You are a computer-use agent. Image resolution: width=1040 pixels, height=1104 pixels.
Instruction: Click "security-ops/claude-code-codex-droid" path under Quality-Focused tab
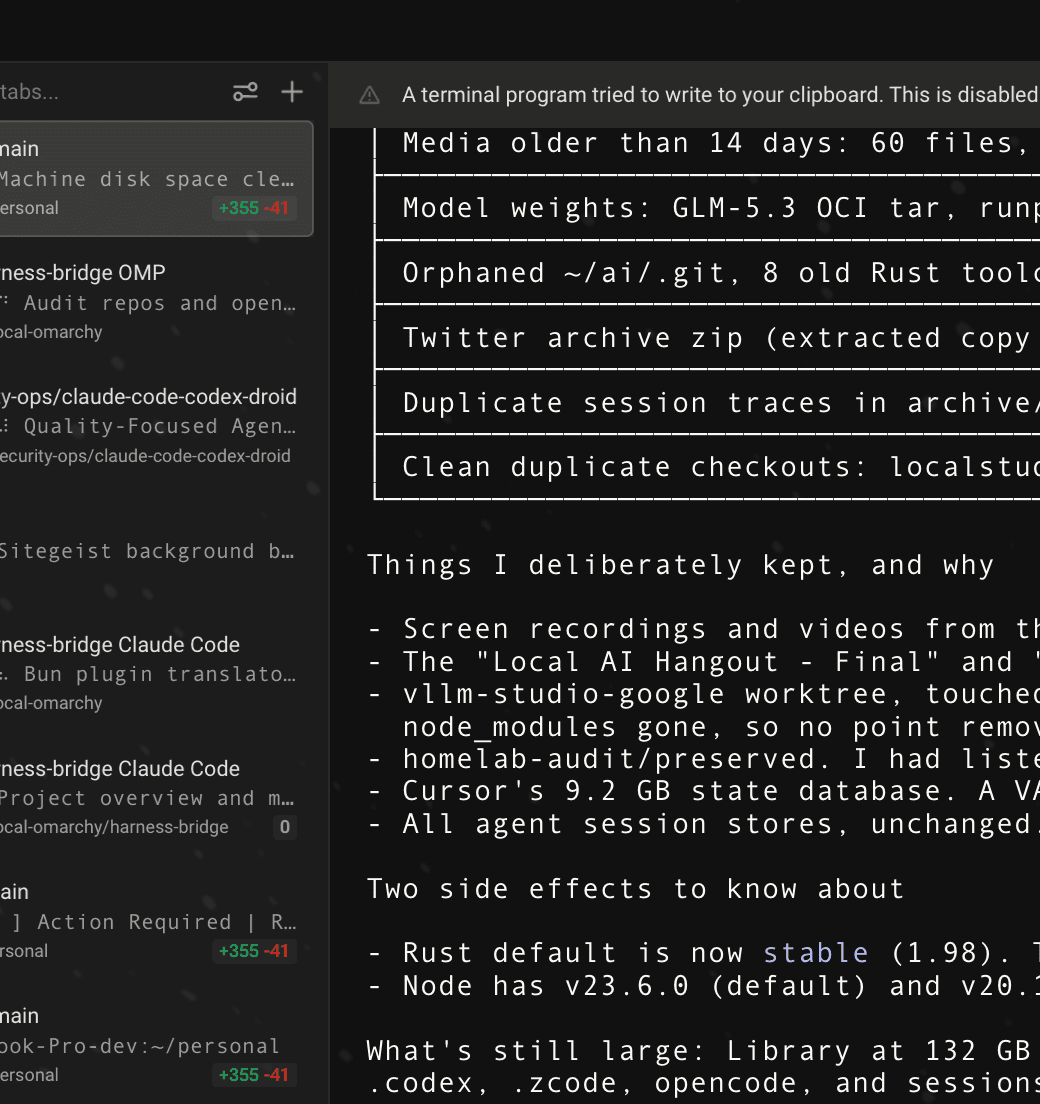coord(145,456)
